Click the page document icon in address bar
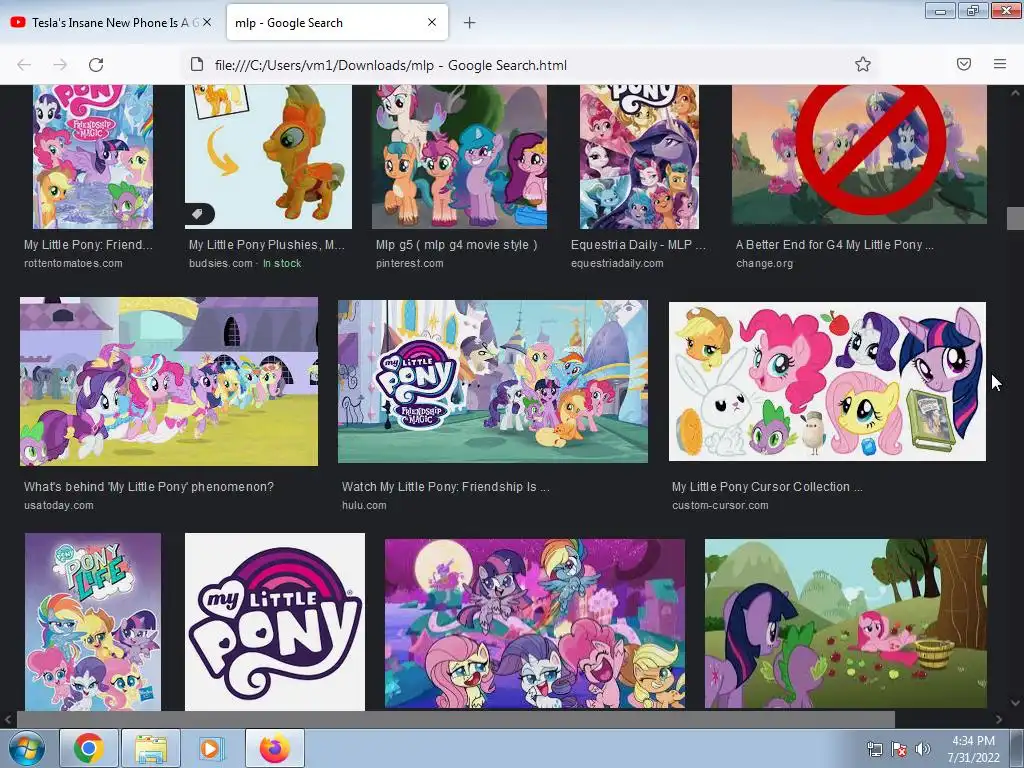Screen dimensions: 1024x768 tap(197, 64)
